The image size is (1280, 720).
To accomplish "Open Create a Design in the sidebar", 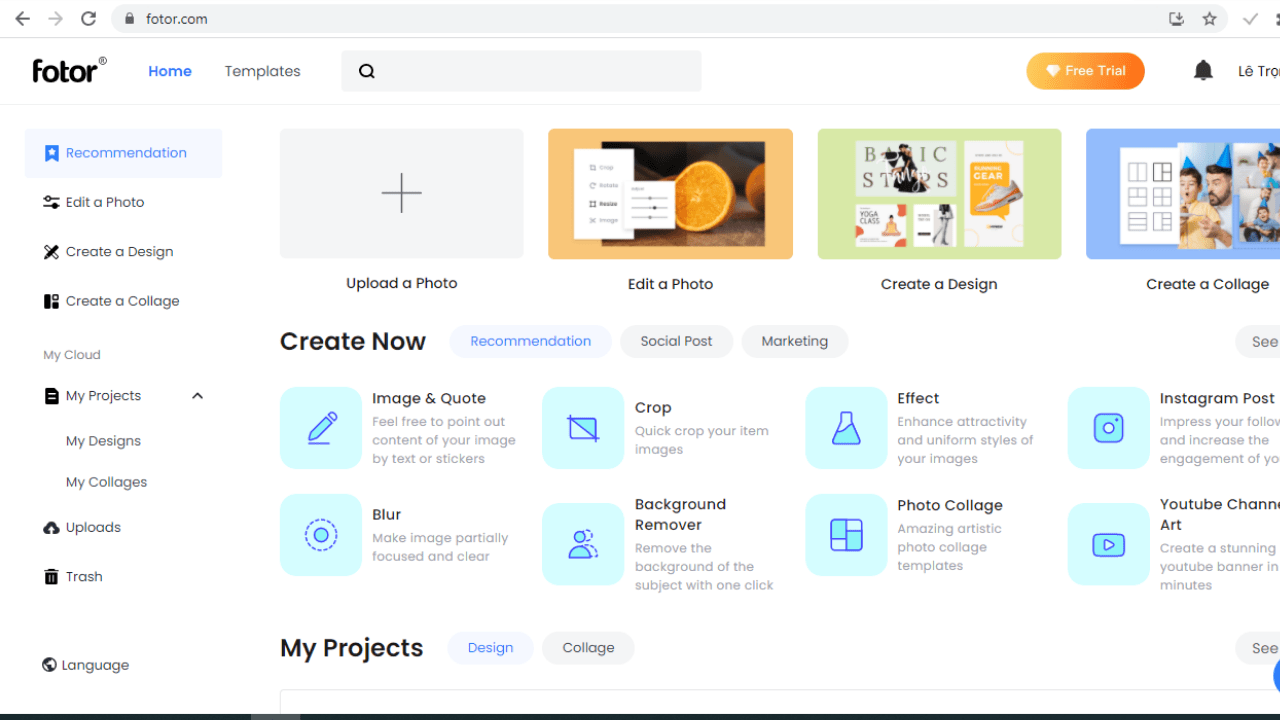I will (108, 252).
